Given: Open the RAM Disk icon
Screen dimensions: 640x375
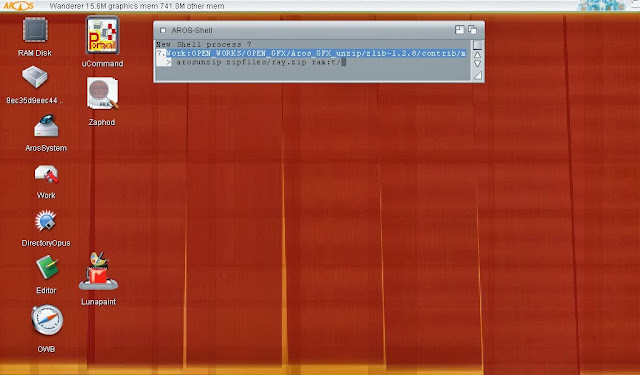Looking at the screenshot, I should (35, 30).
